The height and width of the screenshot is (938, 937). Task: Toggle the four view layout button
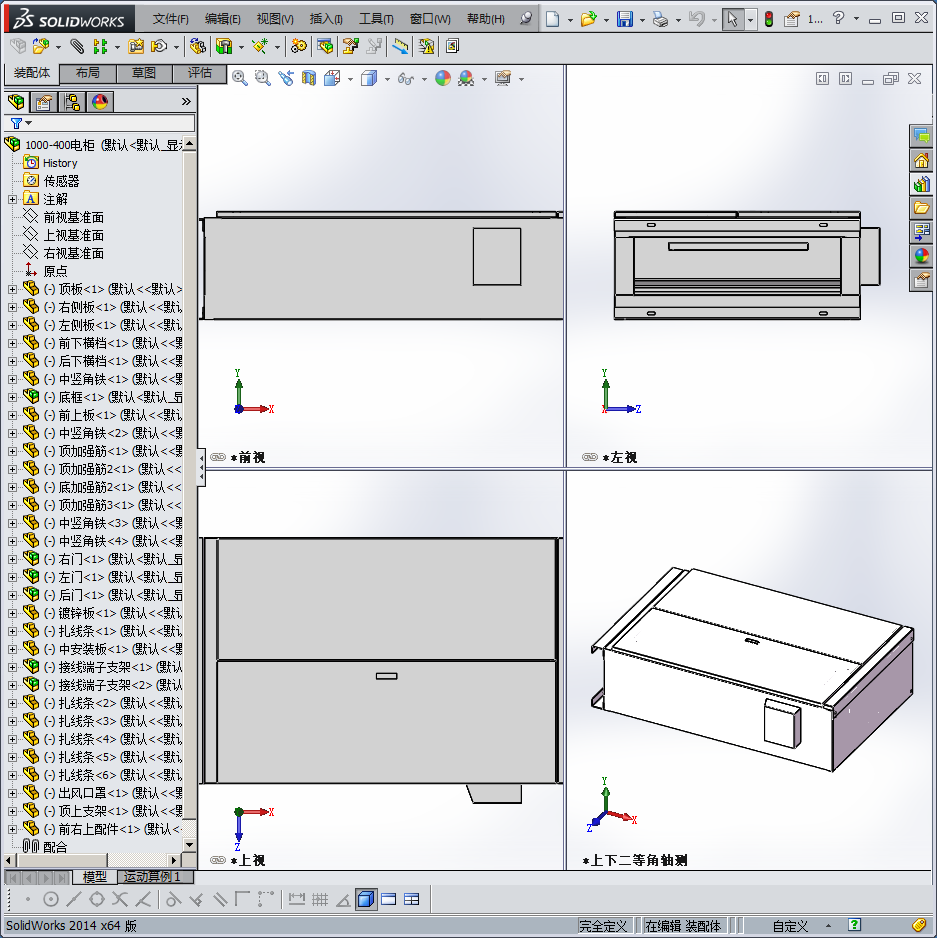(412, 899)
